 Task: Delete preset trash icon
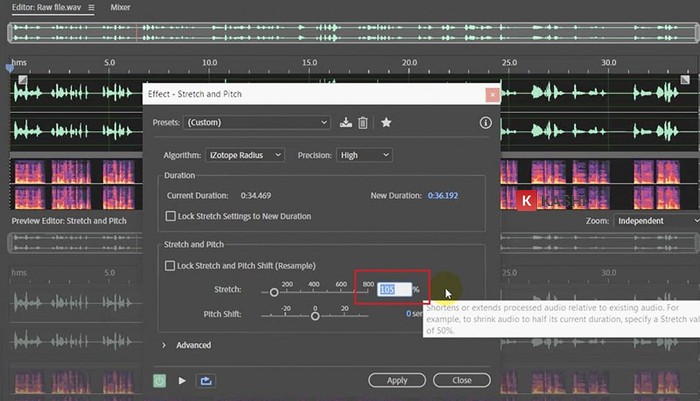coord(362,122)
